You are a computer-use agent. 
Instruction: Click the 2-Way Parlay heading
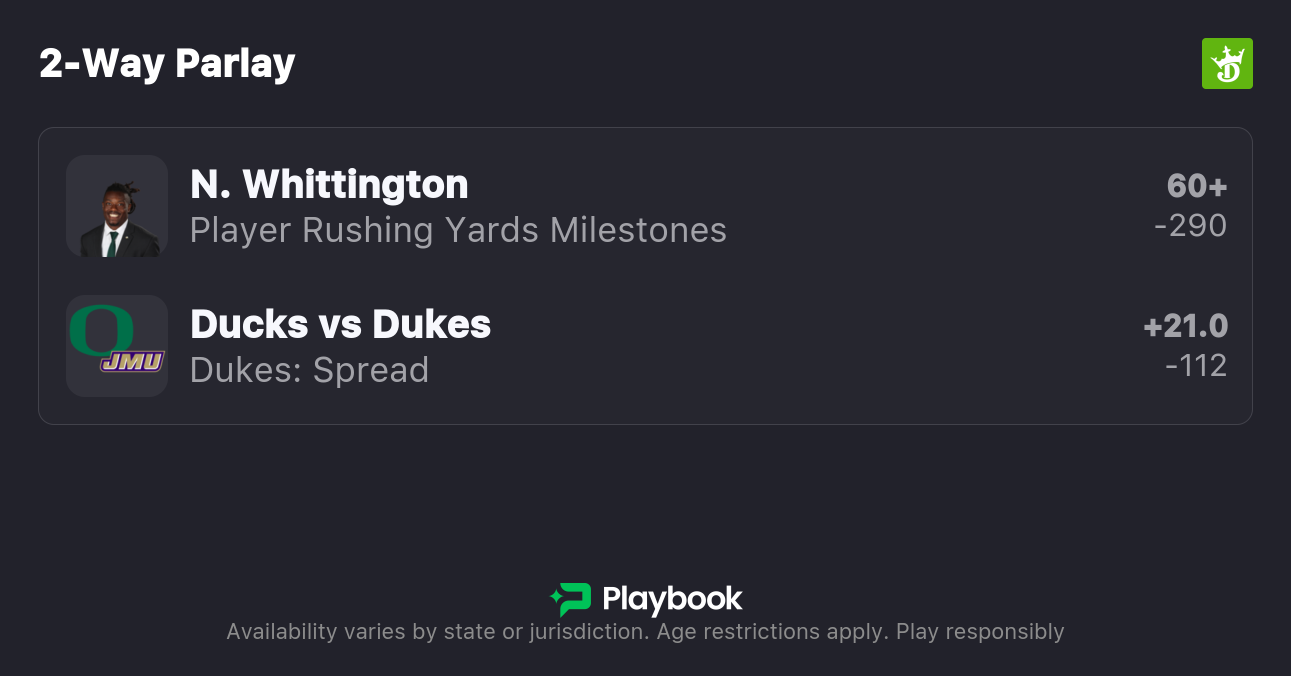click(x=167, y=64)
